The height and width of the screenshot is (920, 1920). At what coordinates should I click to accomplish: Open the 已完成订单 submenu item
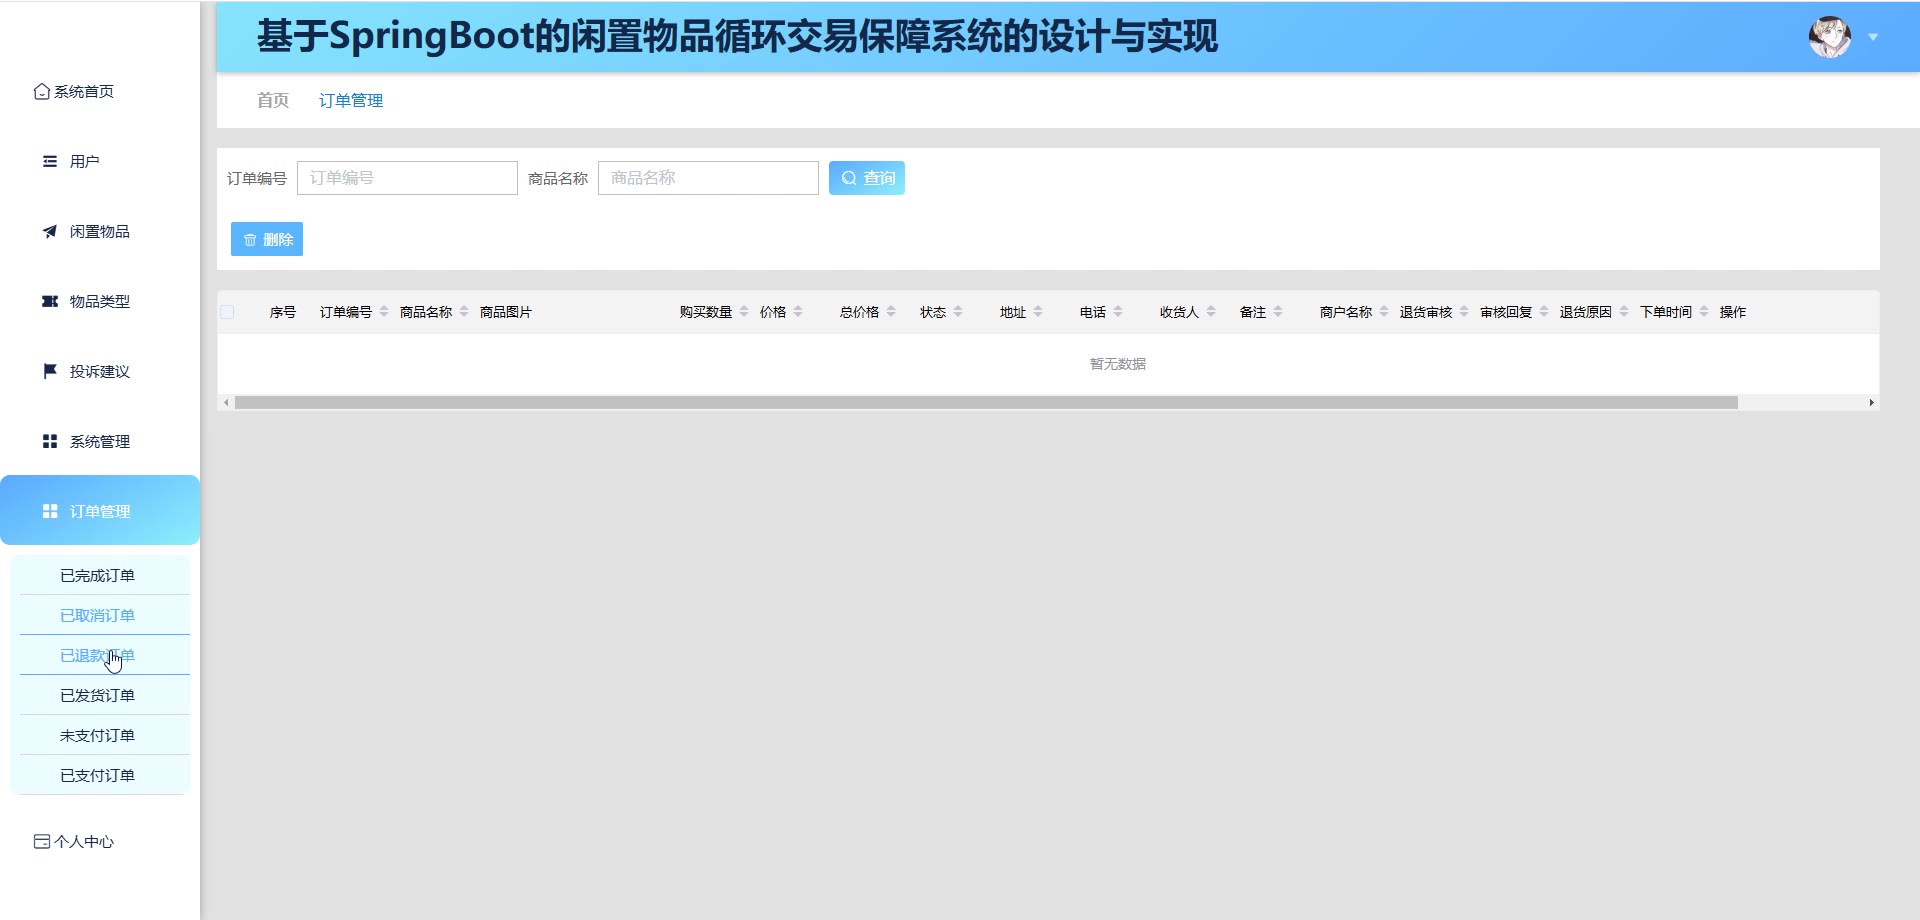97,575
